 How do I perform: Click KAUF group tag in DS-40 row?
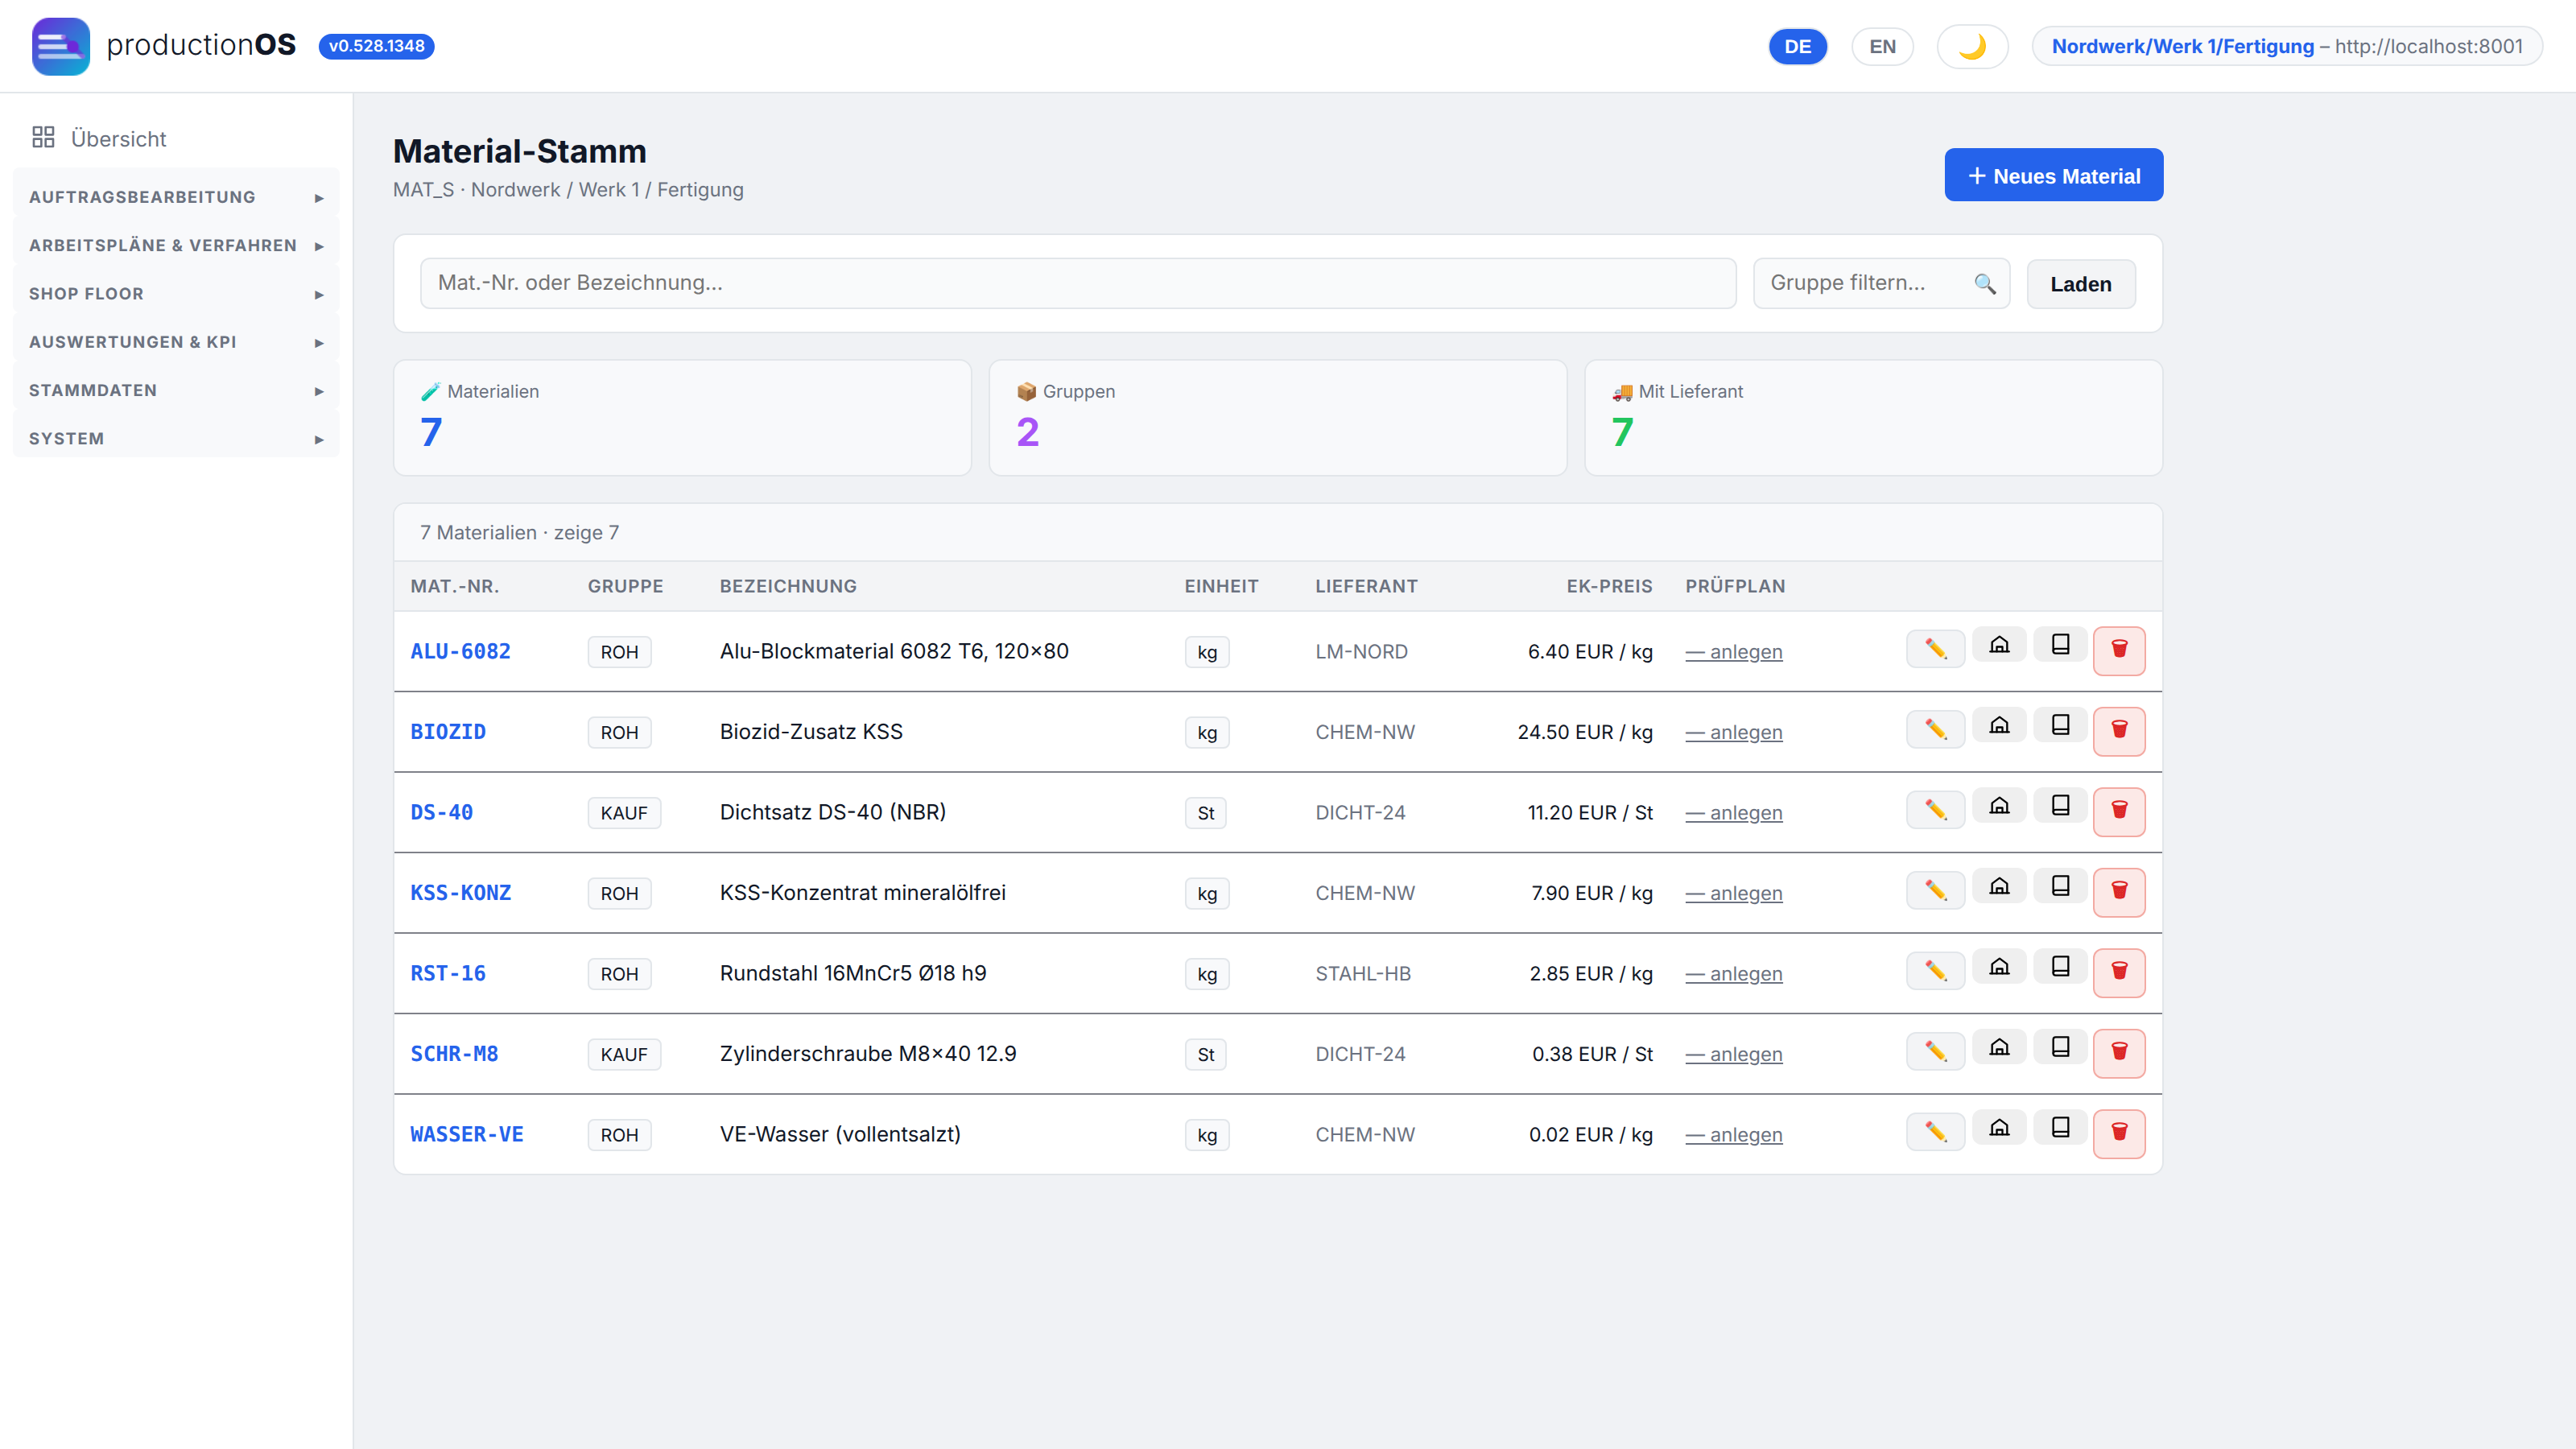click(624, 813)
